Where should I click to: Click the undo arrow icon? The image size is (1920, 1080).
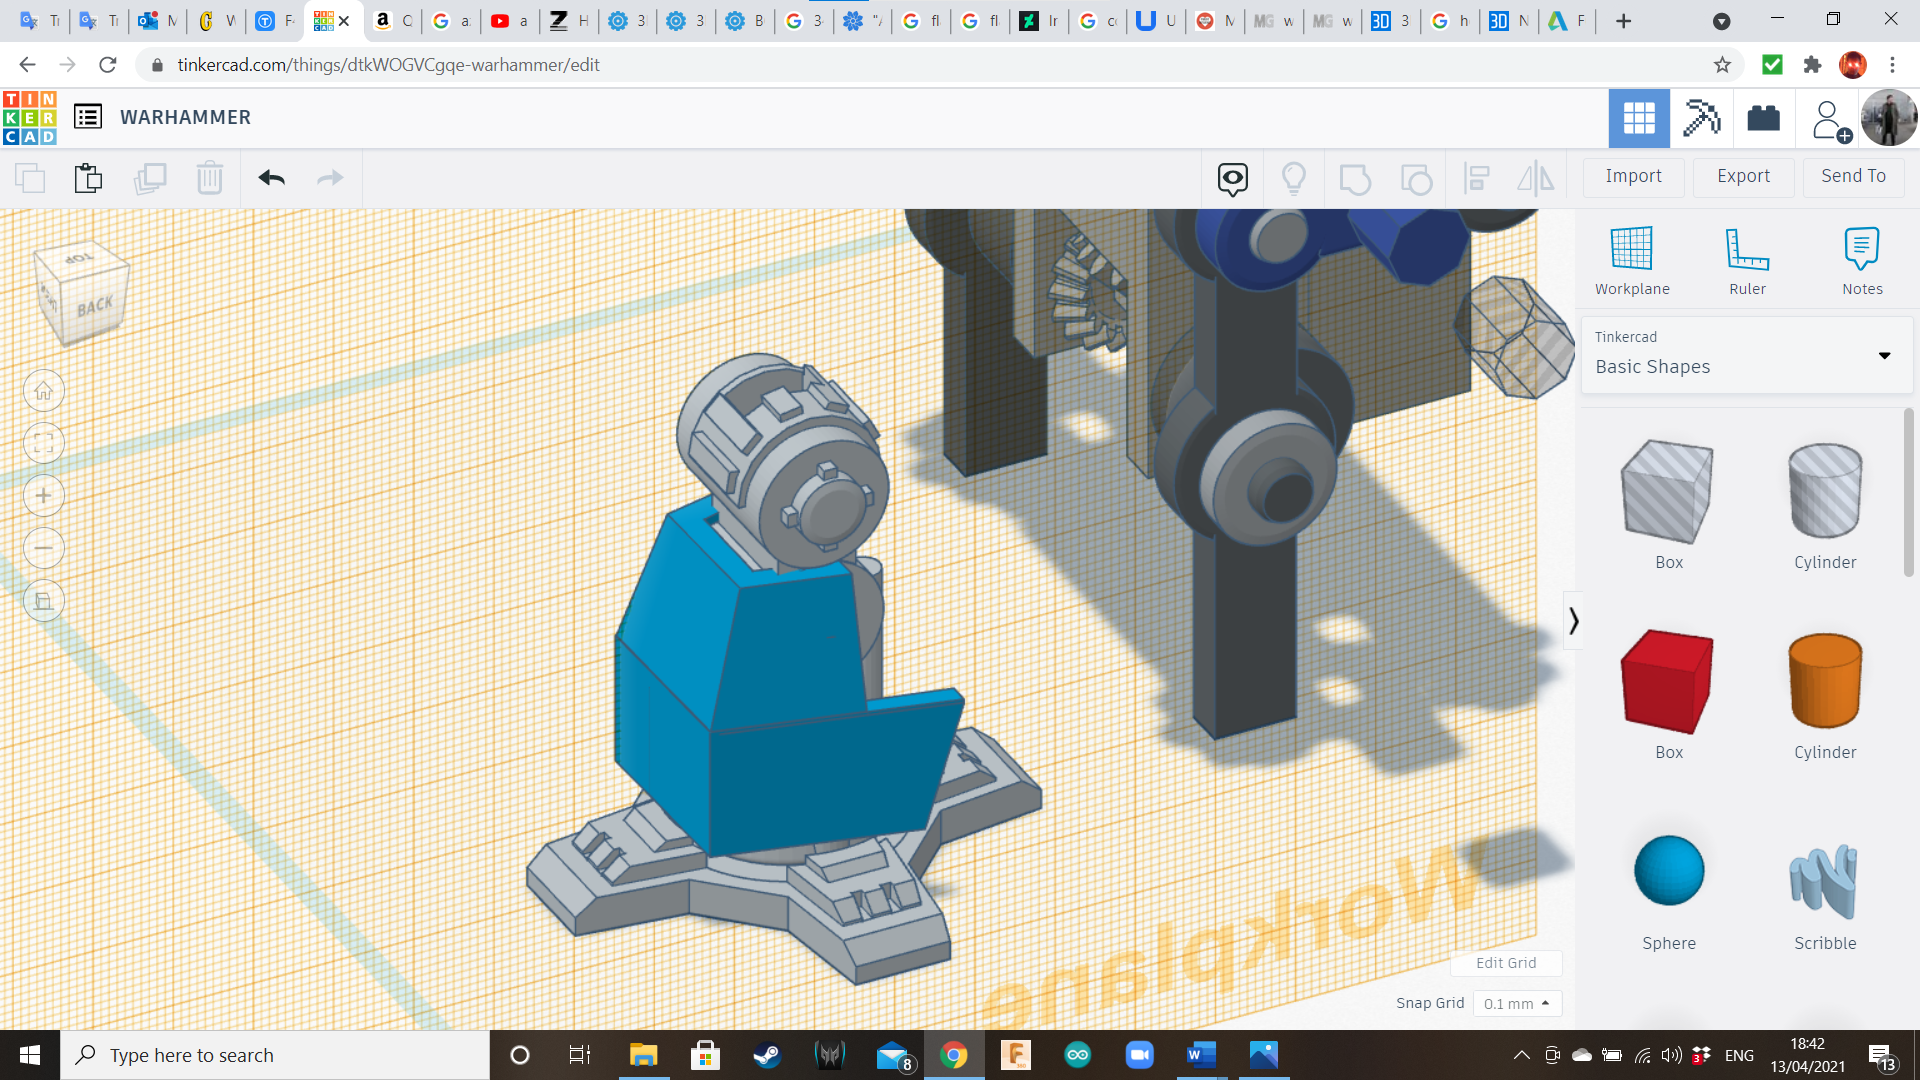click(x=272, y=178)
